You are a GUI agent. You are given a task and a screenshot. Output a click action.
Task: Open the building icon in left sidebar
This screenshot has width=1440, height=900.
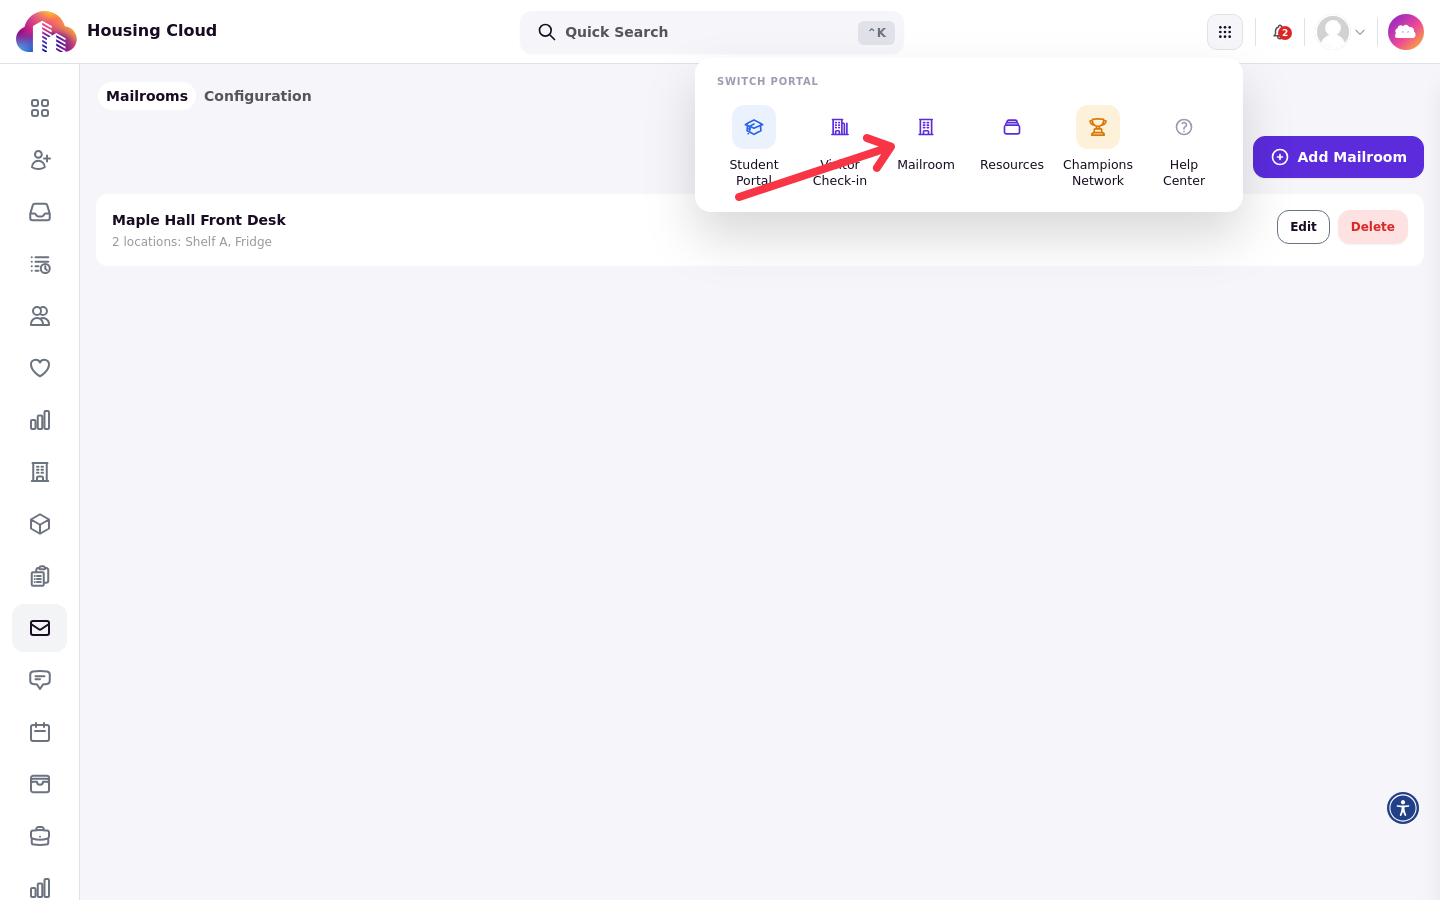[40, 472]
